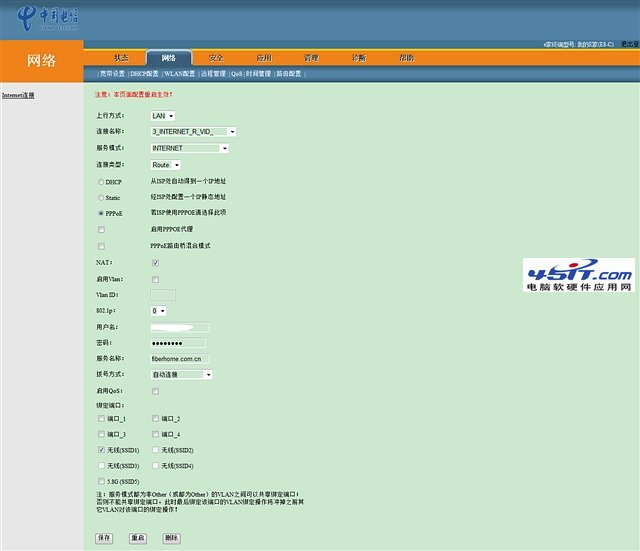This screenshot has height=551, width=640.
Task: Open the 安全 security tab
Action: [x=216, y=58]
